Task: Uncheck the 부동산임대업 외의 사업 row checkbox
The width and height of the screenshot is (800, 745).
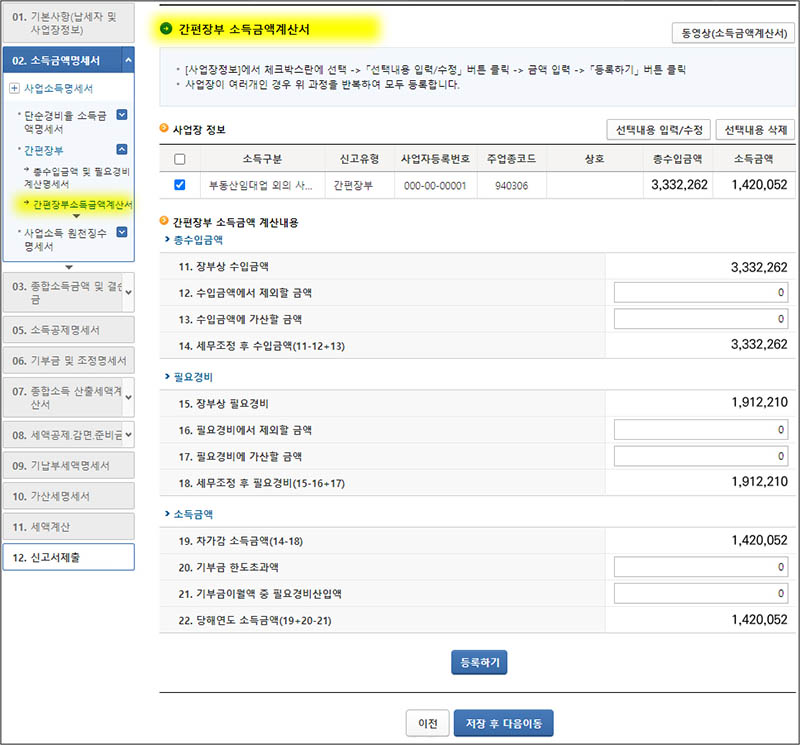Action: pos(180,185)
